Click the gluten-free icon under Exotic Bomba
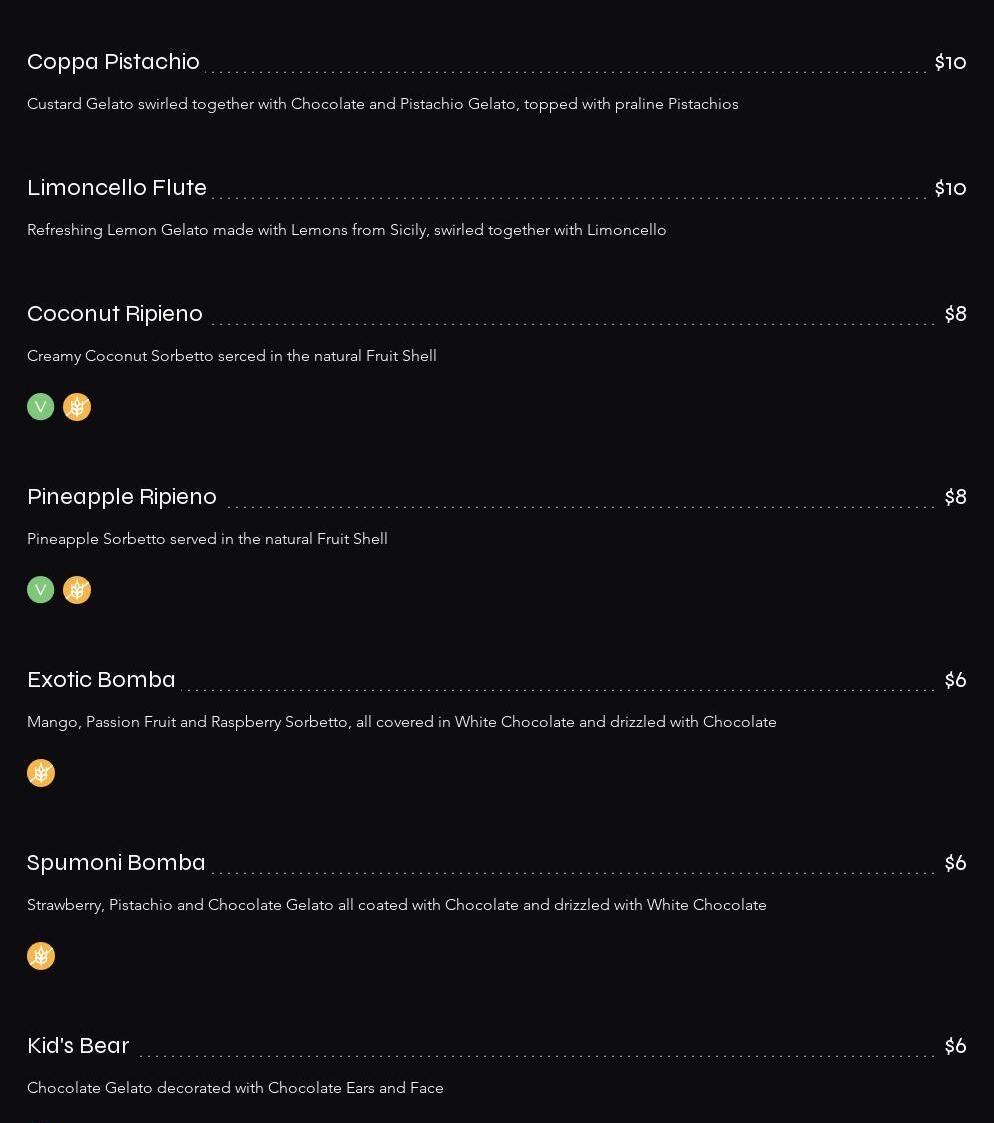The width and height of the screenshot is (994, 1123). point(41,773)
